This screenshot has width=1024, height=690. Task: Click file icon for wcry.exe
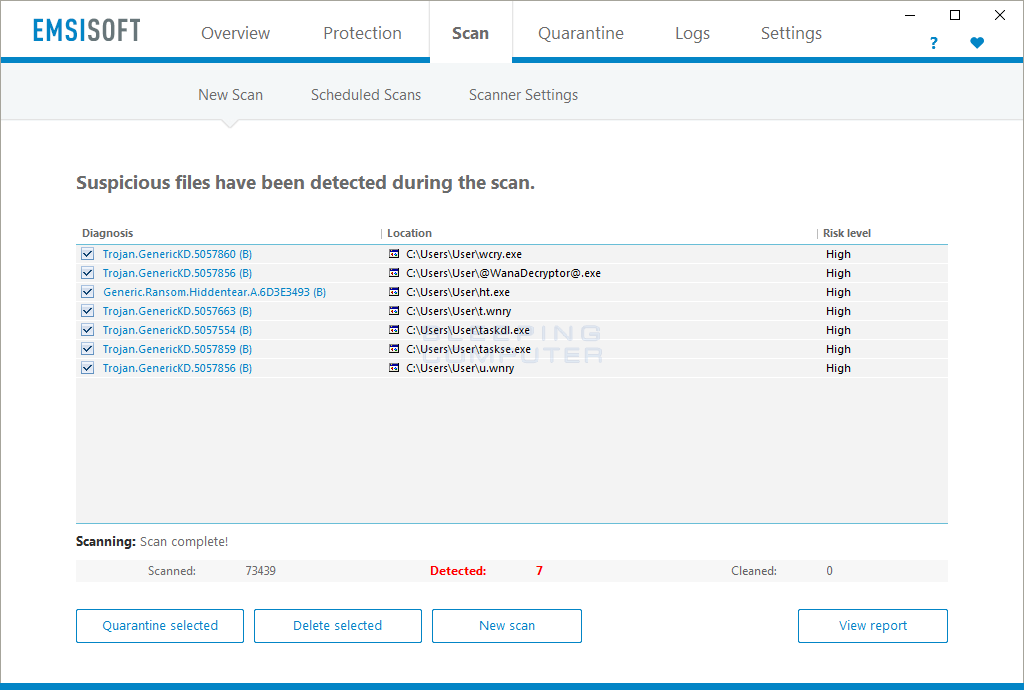pos(394,254)
